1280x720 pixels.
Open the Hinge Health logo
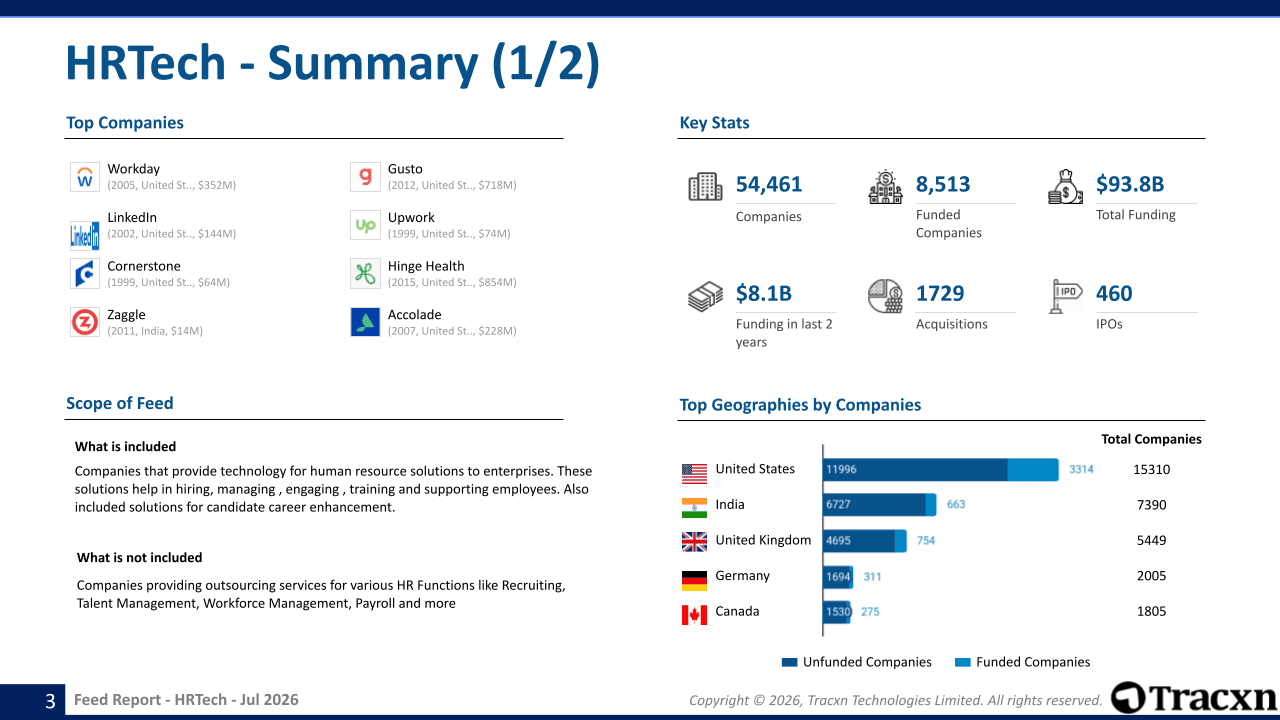365,274
